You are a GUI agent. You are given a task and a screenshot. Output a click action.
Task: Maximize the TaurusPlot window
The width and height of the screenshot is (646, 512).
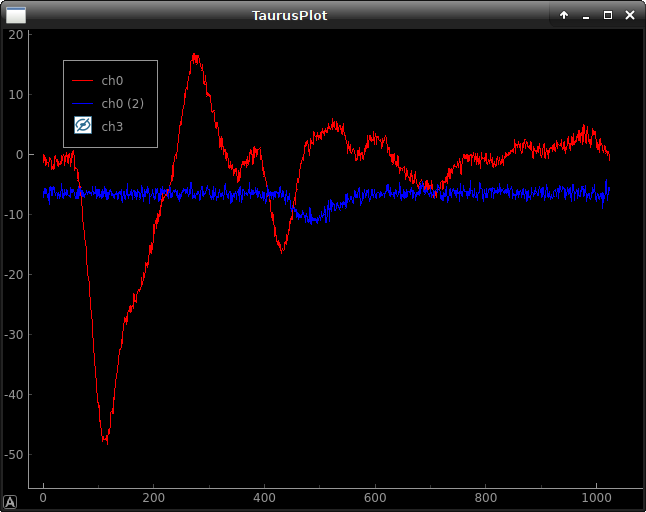pyautogui.click(x=608, y=15)
